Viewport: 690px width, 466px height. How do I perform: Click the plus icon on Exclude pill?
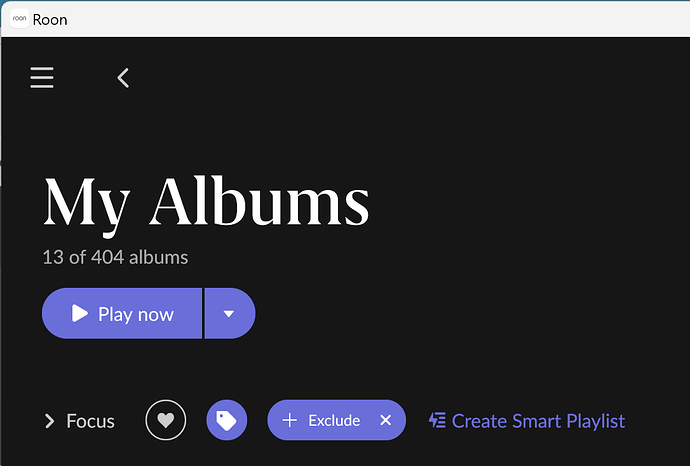tap(290, 420)
